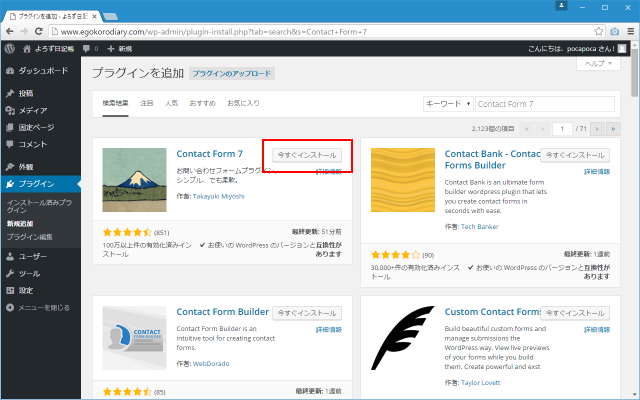Open the Takayuki Miyoshi author link
640x400 pixels.
(x=220, y=196)
